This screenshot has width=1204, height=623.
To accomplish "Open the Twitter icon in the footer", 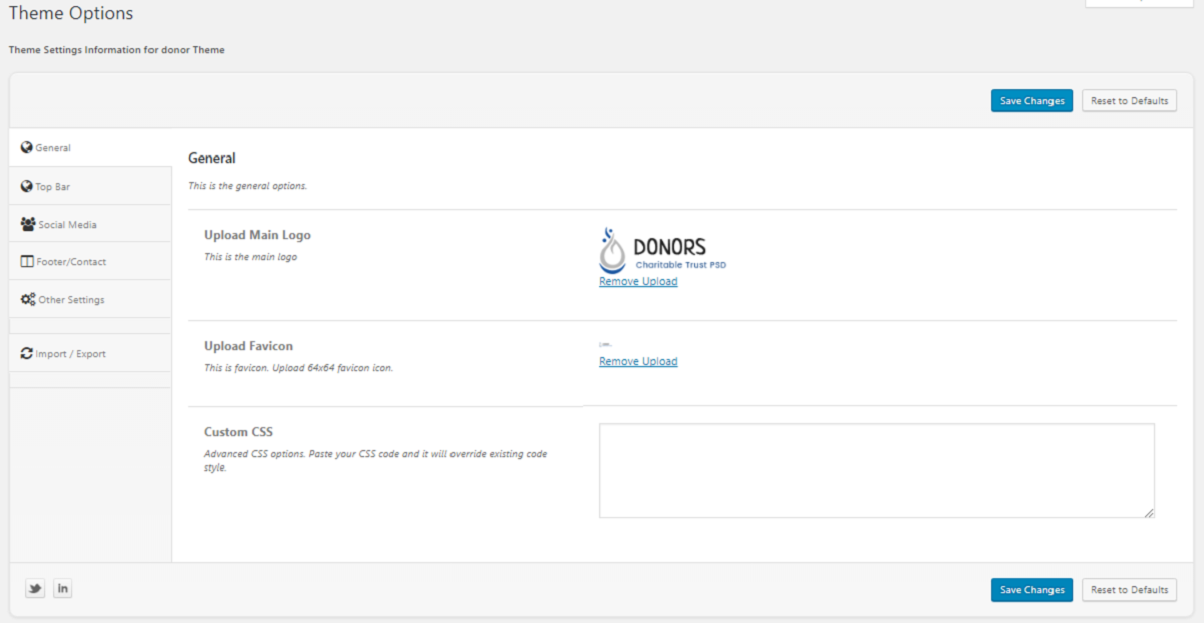I will (x=36, y=588).
